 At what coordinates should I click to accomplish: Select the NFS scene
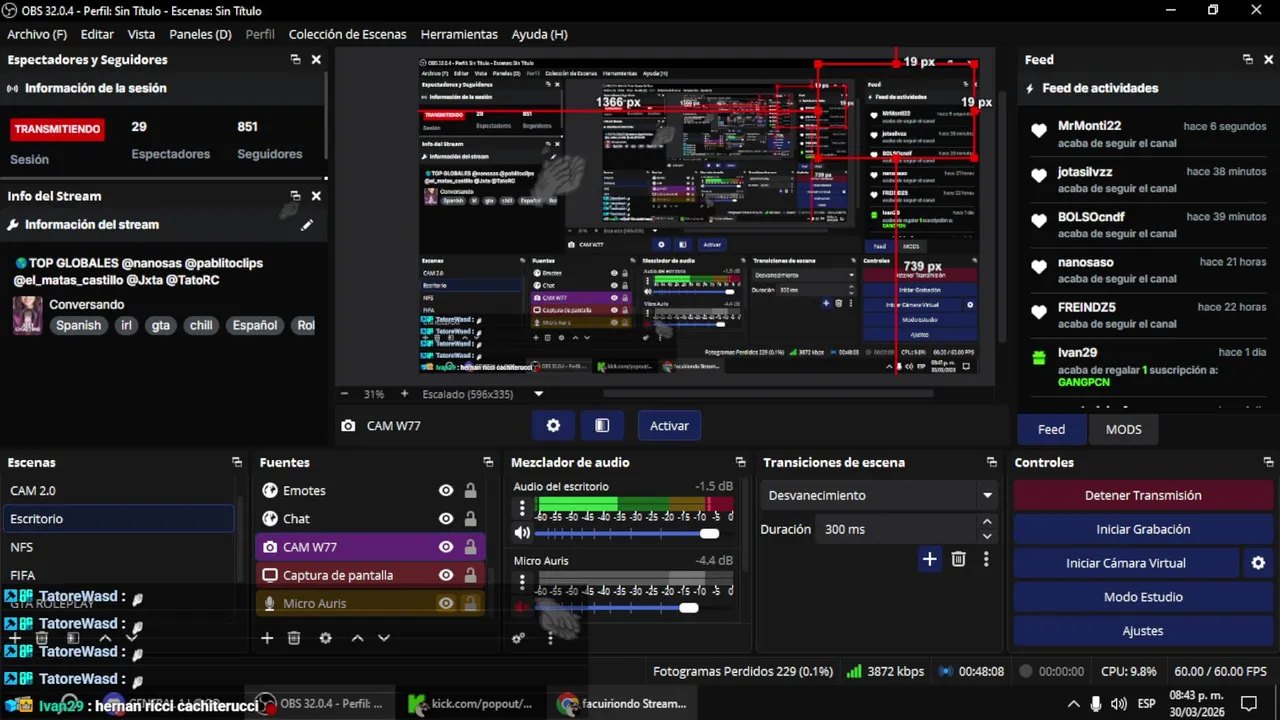pyautogui.click(x=118, y=547)
